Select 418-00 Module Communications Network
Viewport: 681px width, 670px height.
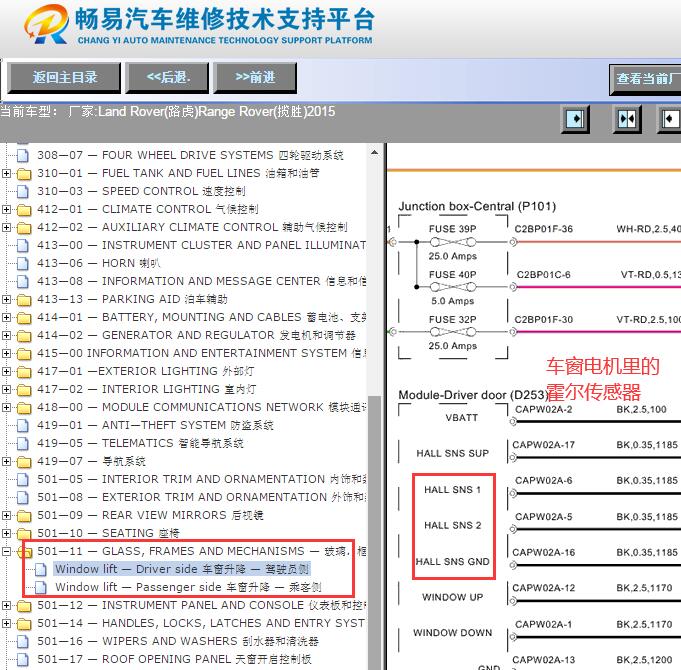coord(202,407)
